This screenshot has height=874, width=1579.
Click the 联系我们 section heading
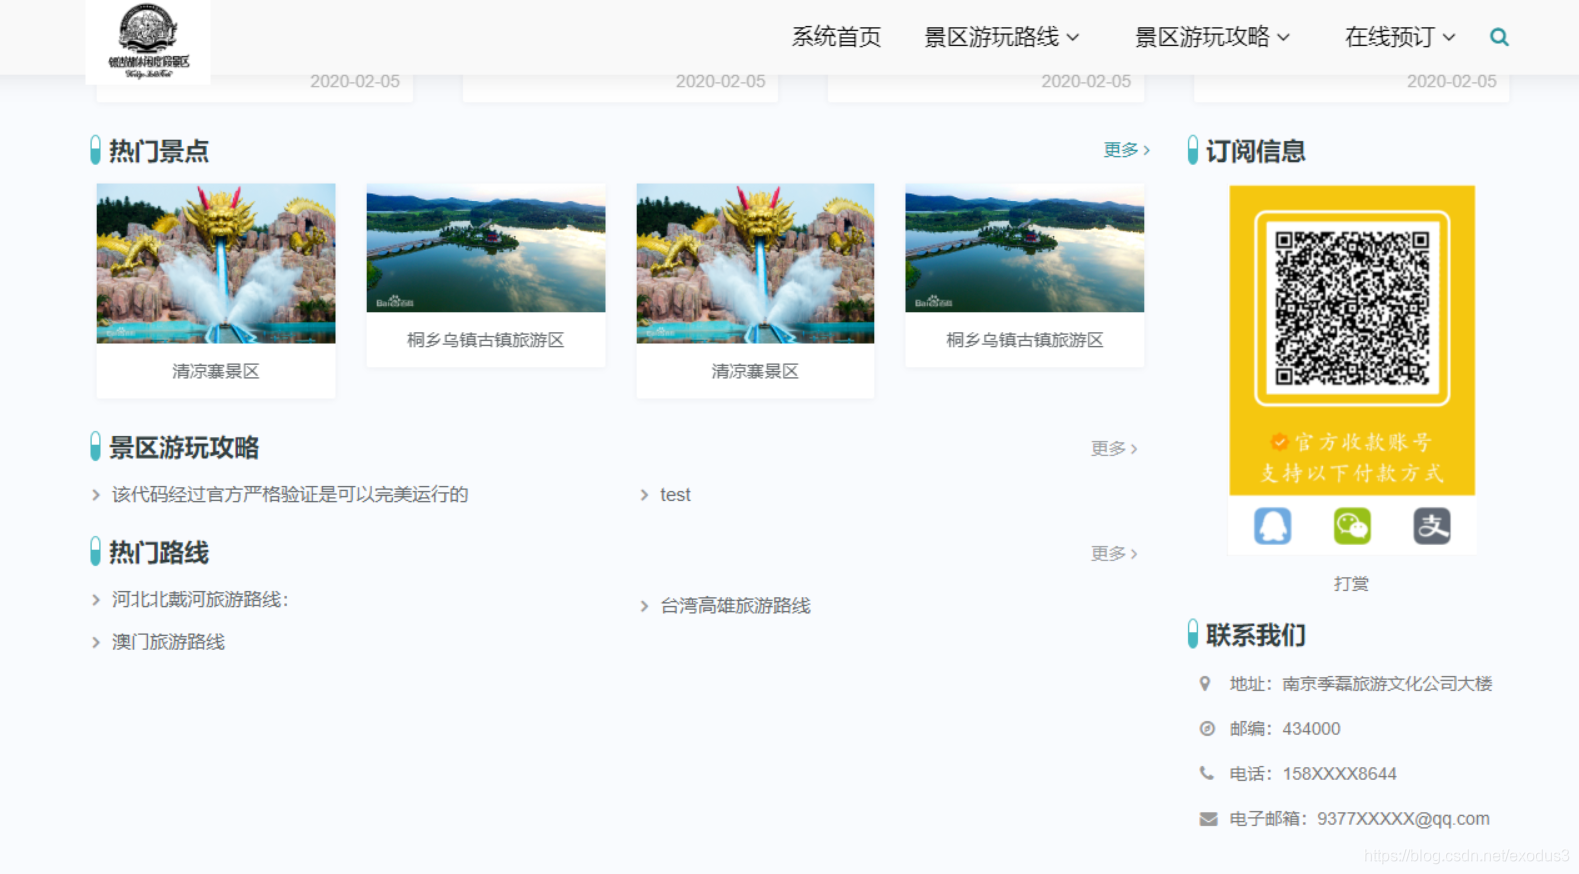(x=1255, y=635)
